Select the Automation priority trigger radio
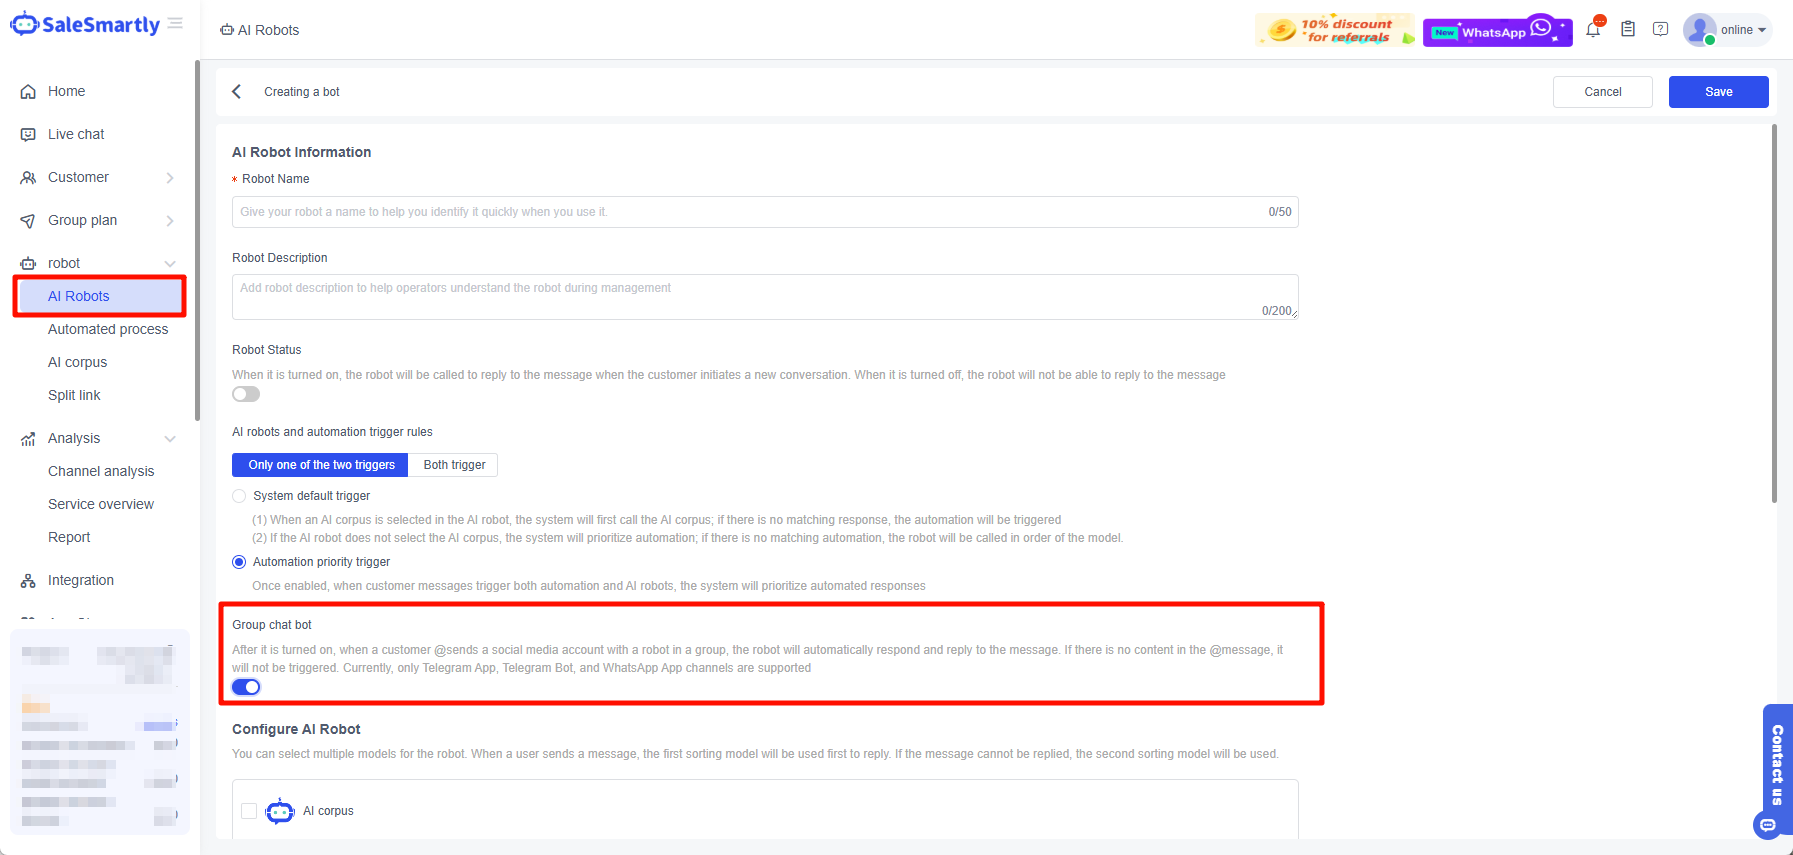 [239, 562]
